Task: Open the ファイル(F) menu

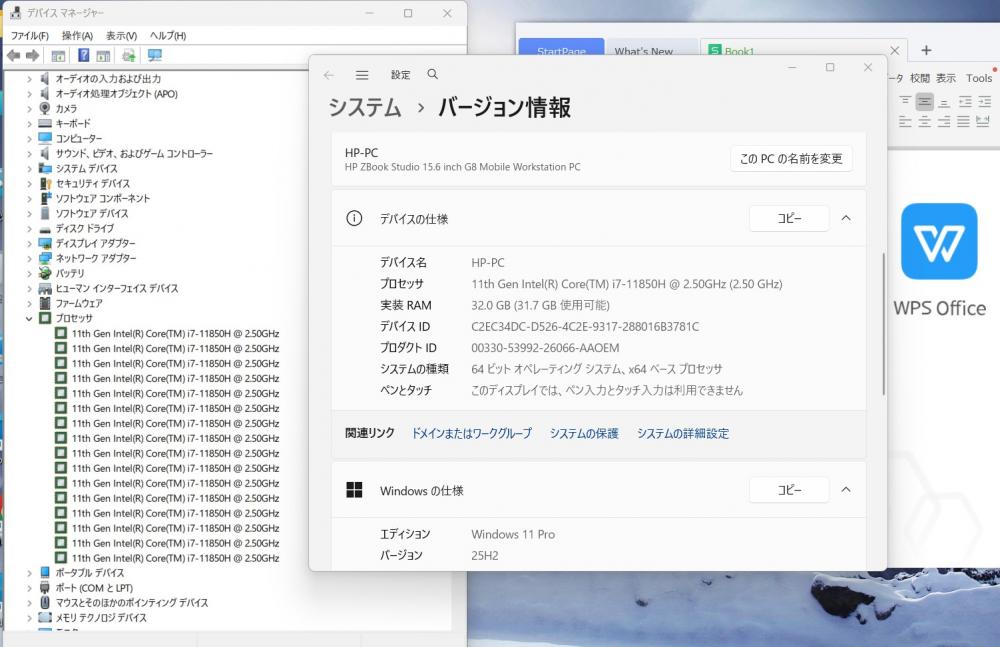Action: (30, 36)
